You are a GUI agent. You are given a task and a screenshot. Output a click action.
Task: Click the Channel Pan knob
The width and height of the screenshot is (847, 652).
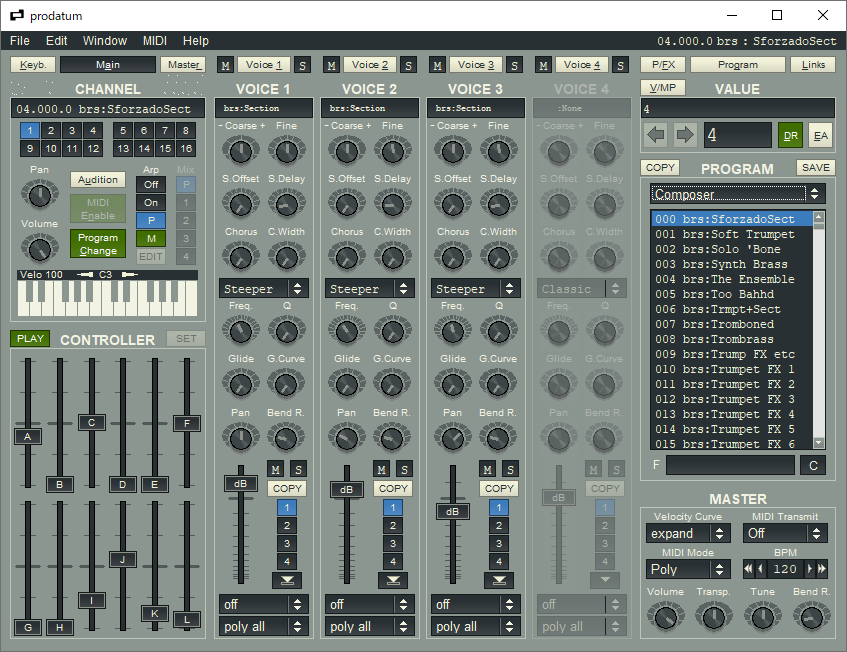click(x=39, y=193)
